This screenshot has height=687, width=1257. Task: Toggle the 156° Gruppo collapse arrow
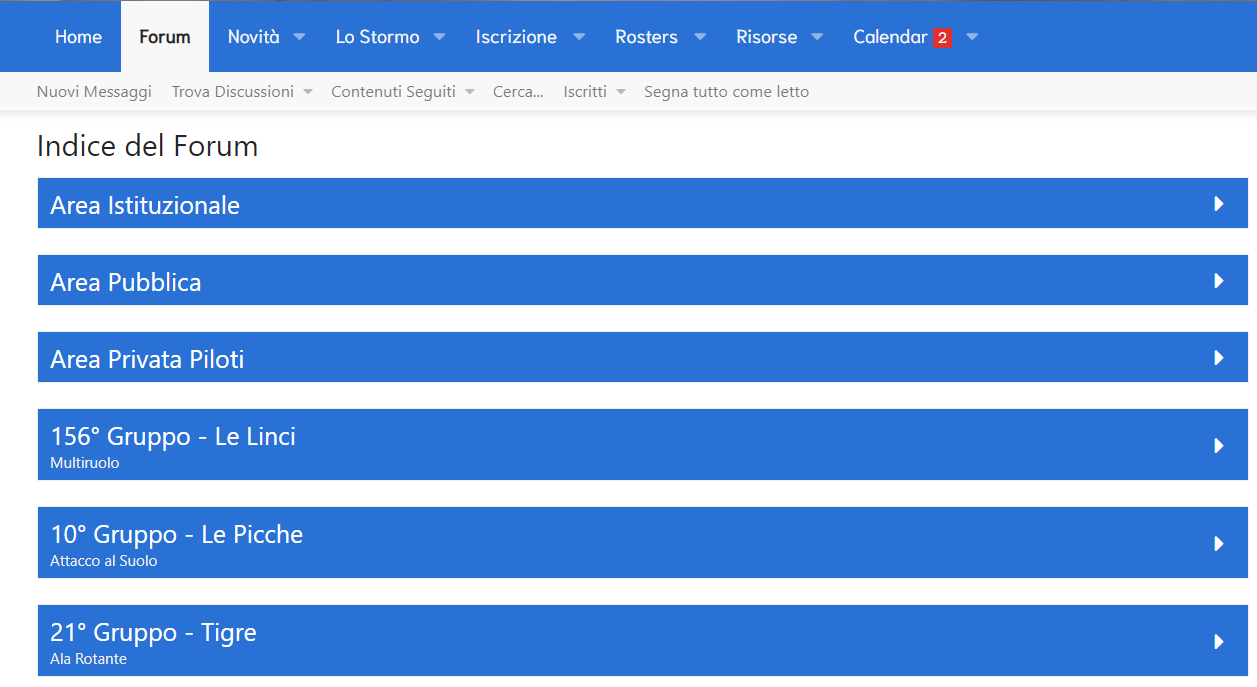click(x=1219, y=445)
